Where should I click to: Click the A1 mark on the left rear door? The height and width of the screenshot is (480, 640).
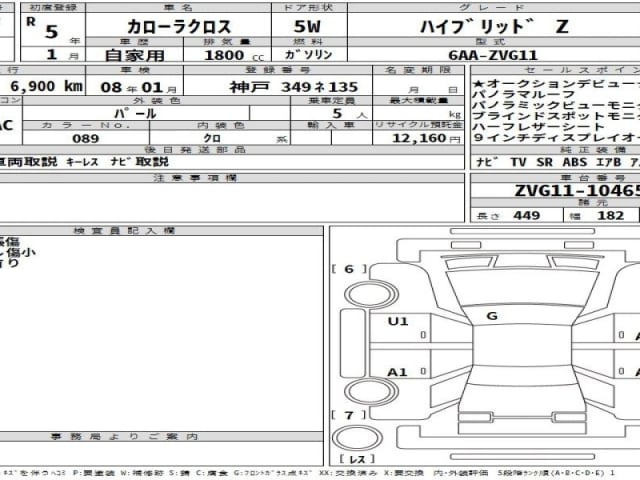[x=397, y=372]
